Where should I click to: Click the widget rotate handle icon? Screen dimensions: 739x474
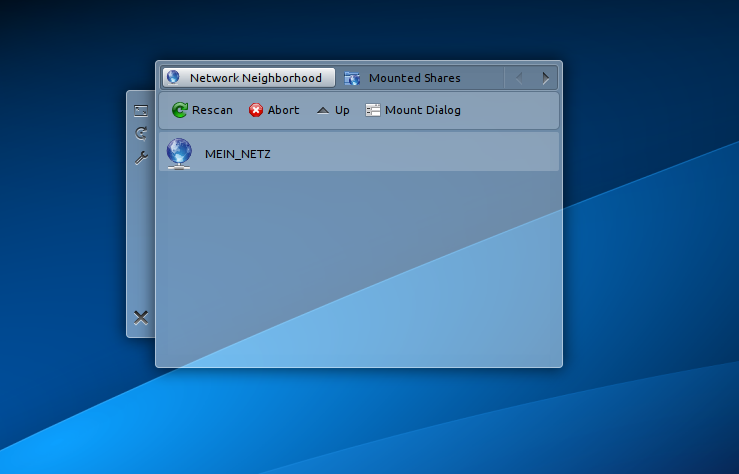[x=141, y=134]
